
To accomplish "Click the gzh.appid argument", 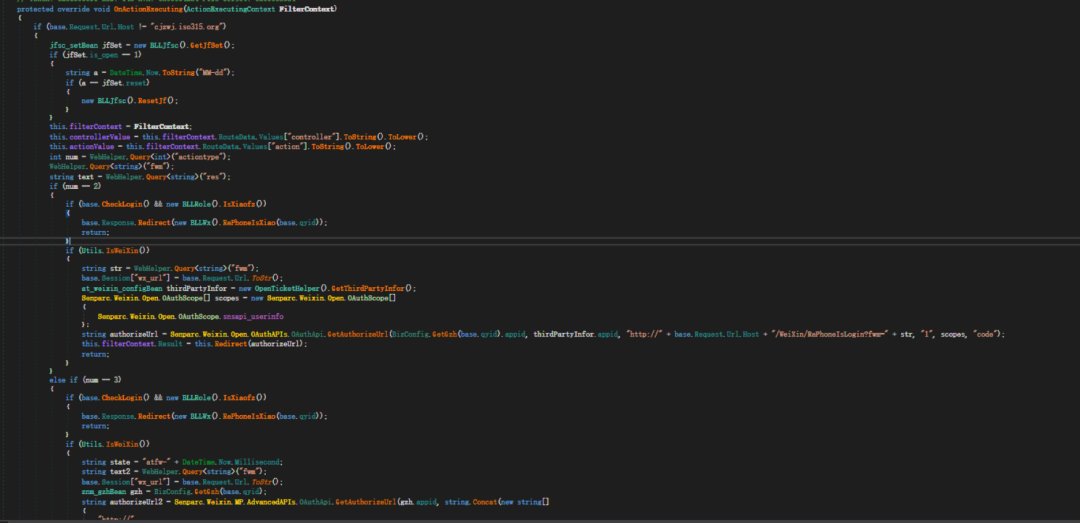I will [x=418, y=502].
